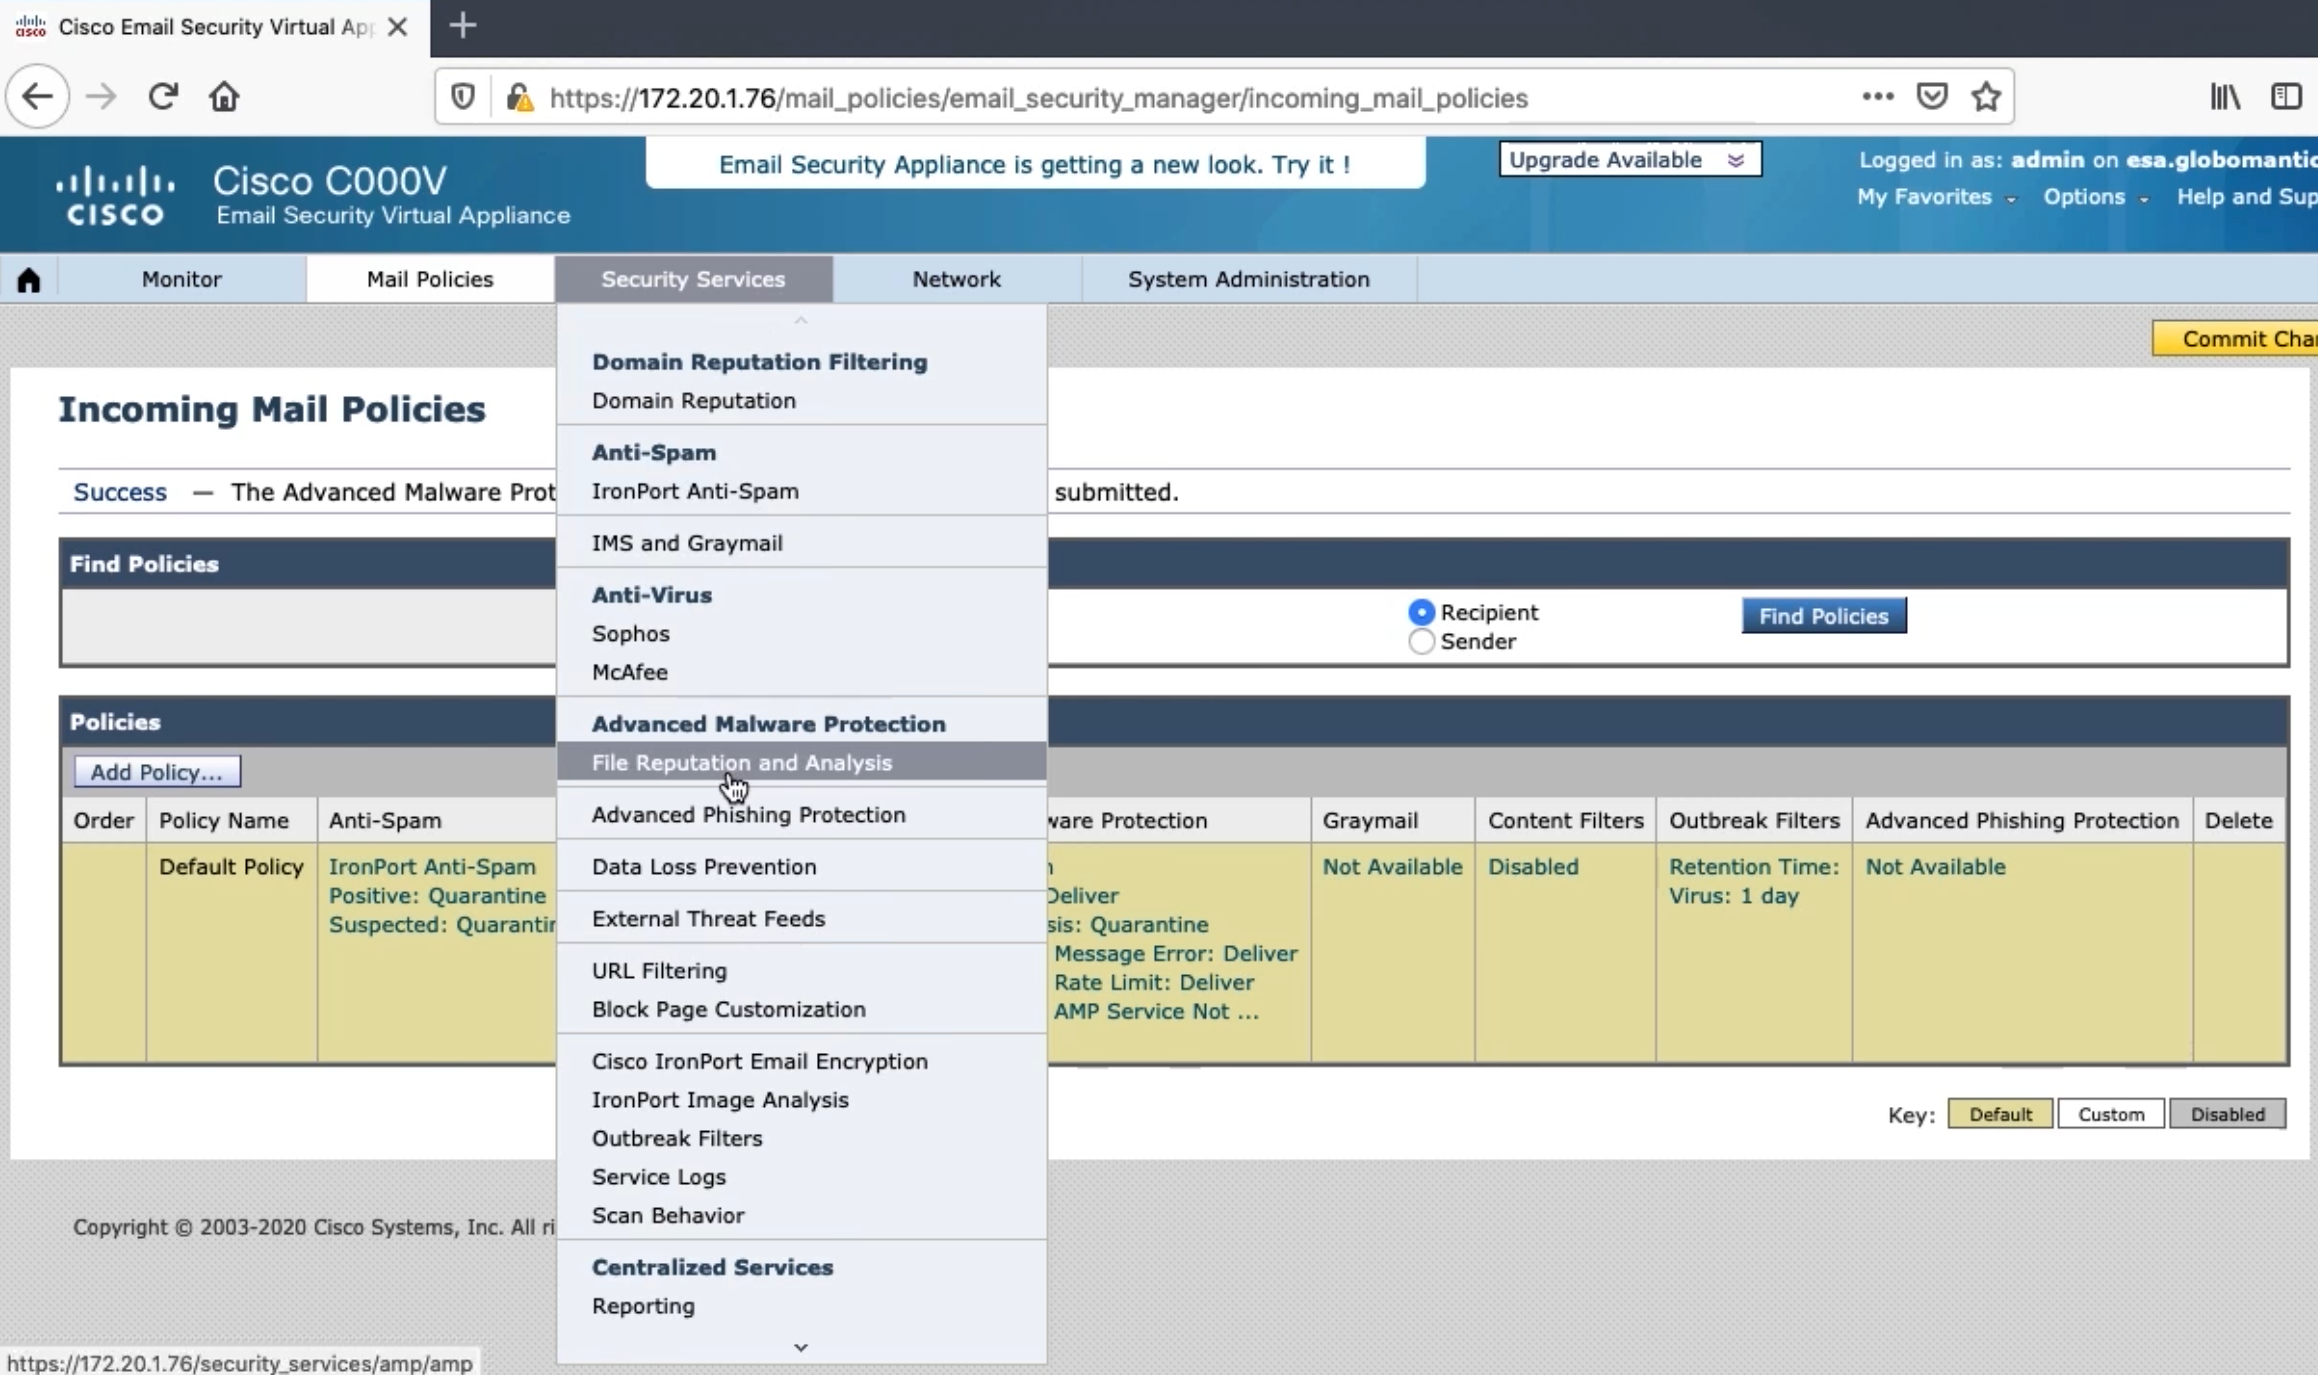Show the insecure connection lock warning
2318x1375 pixels.
click(519, 97)
